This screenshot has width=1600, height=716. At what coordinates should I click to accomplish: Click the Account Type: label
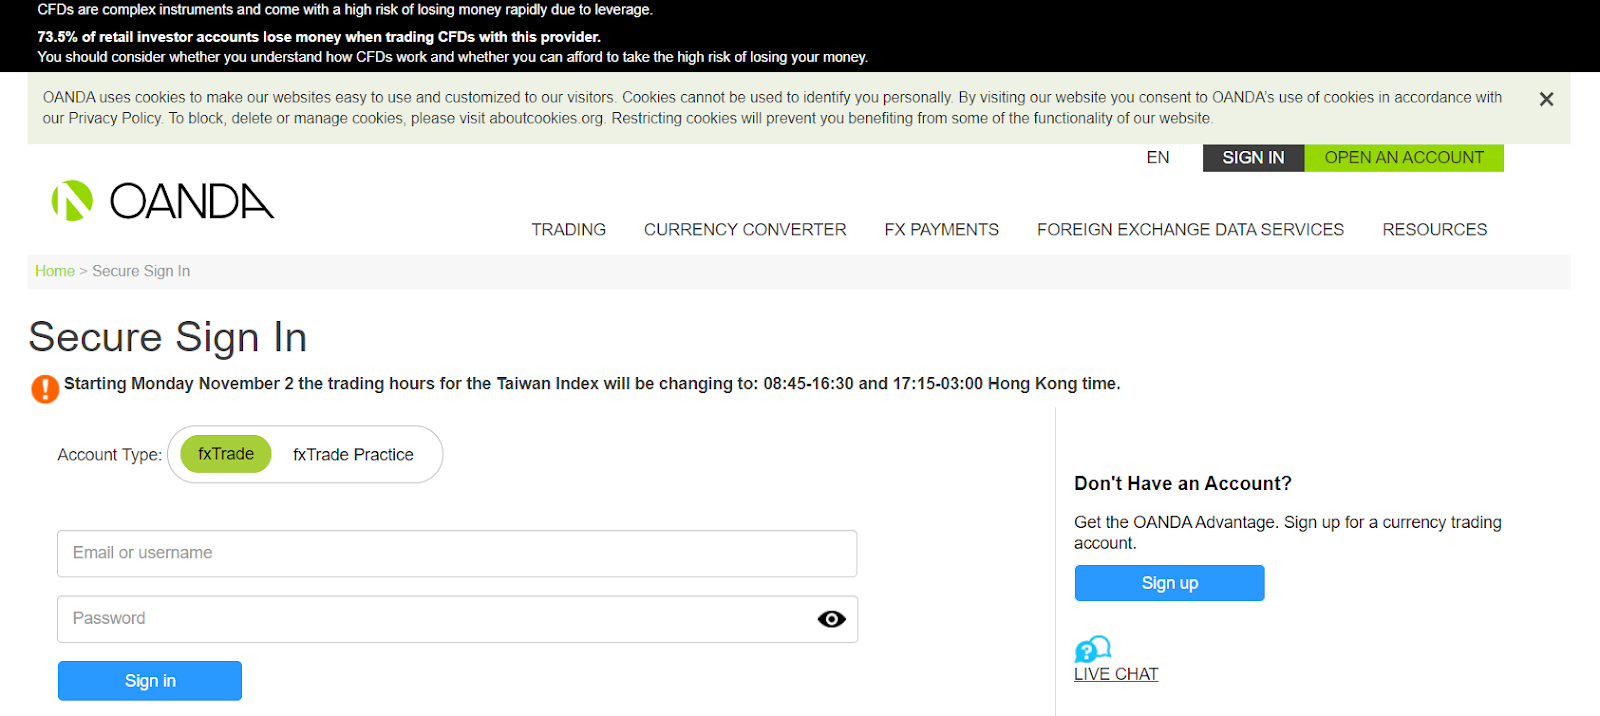point(110,455)
